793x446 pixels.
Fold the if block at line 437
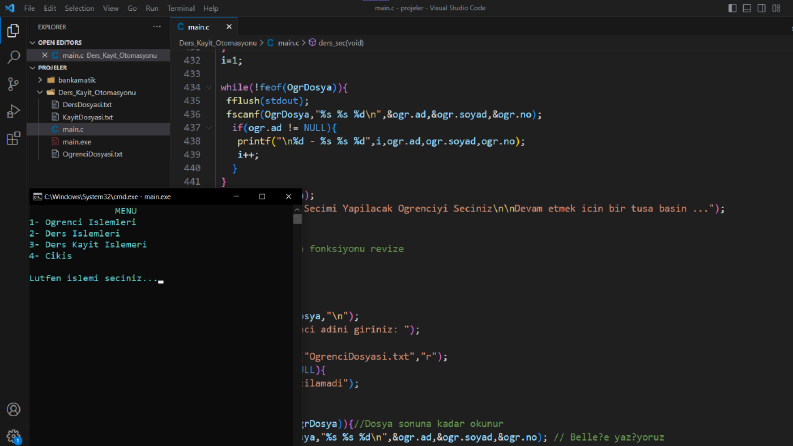click(x=209, y=128)
